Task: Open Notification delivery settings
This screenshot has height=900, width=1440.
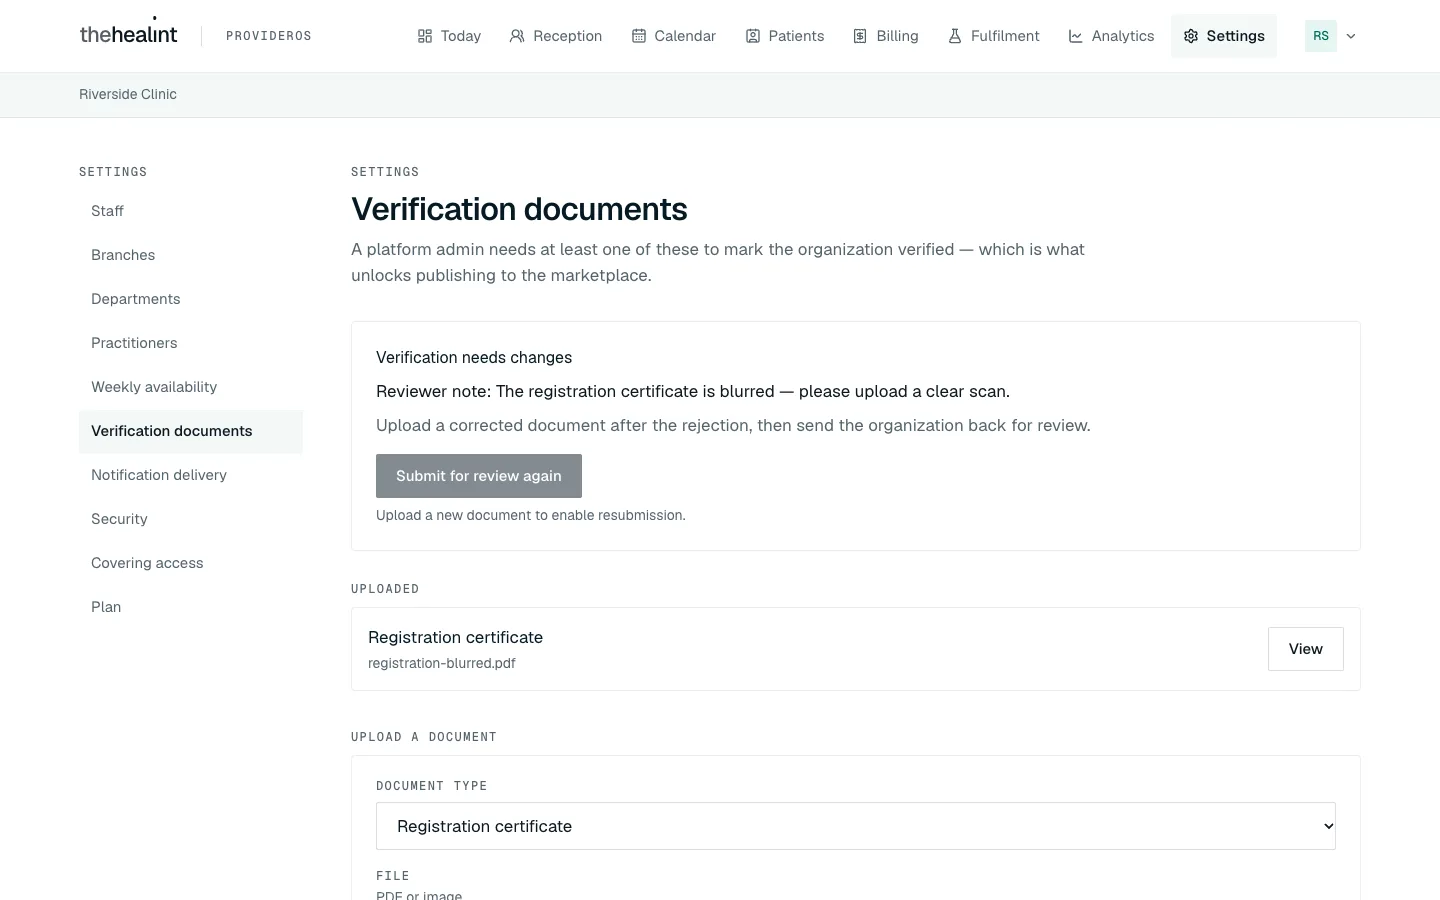Action: [191, 475]
